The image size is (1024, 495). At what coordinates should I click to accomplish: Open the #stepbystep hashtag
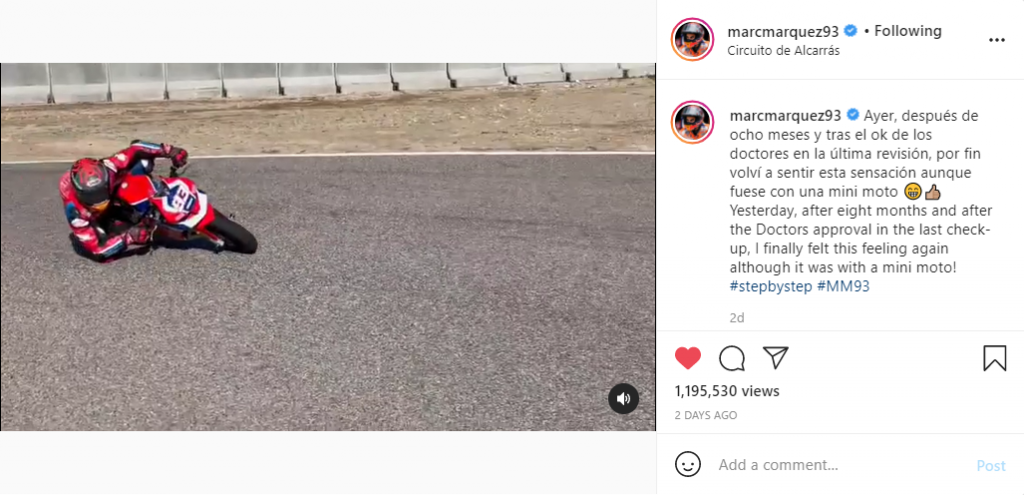pos(771,286)
